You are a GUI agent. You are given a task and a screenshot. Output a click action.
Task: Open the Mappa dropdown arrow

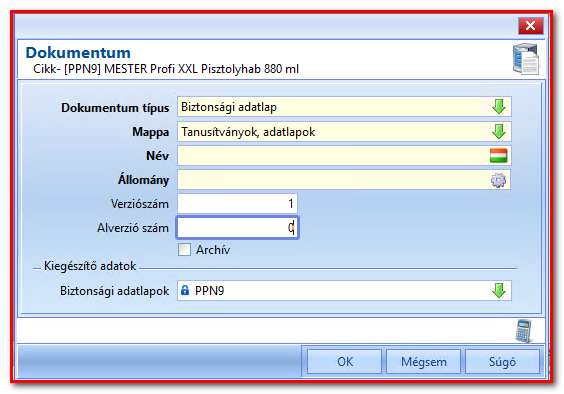(499, 131)
